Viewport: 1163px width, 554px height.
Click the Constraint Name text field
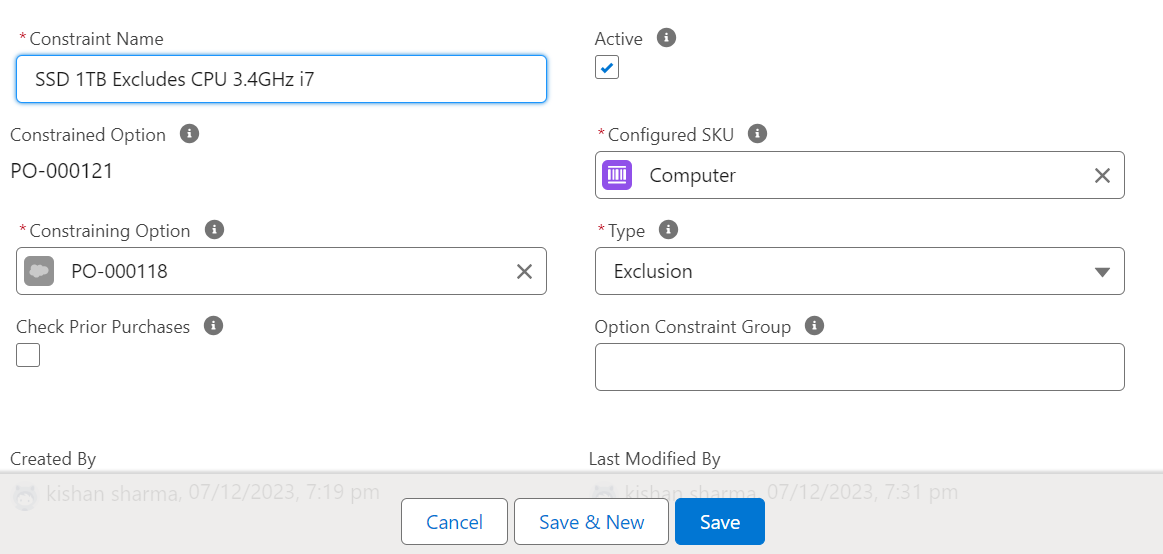coord(281,79)
